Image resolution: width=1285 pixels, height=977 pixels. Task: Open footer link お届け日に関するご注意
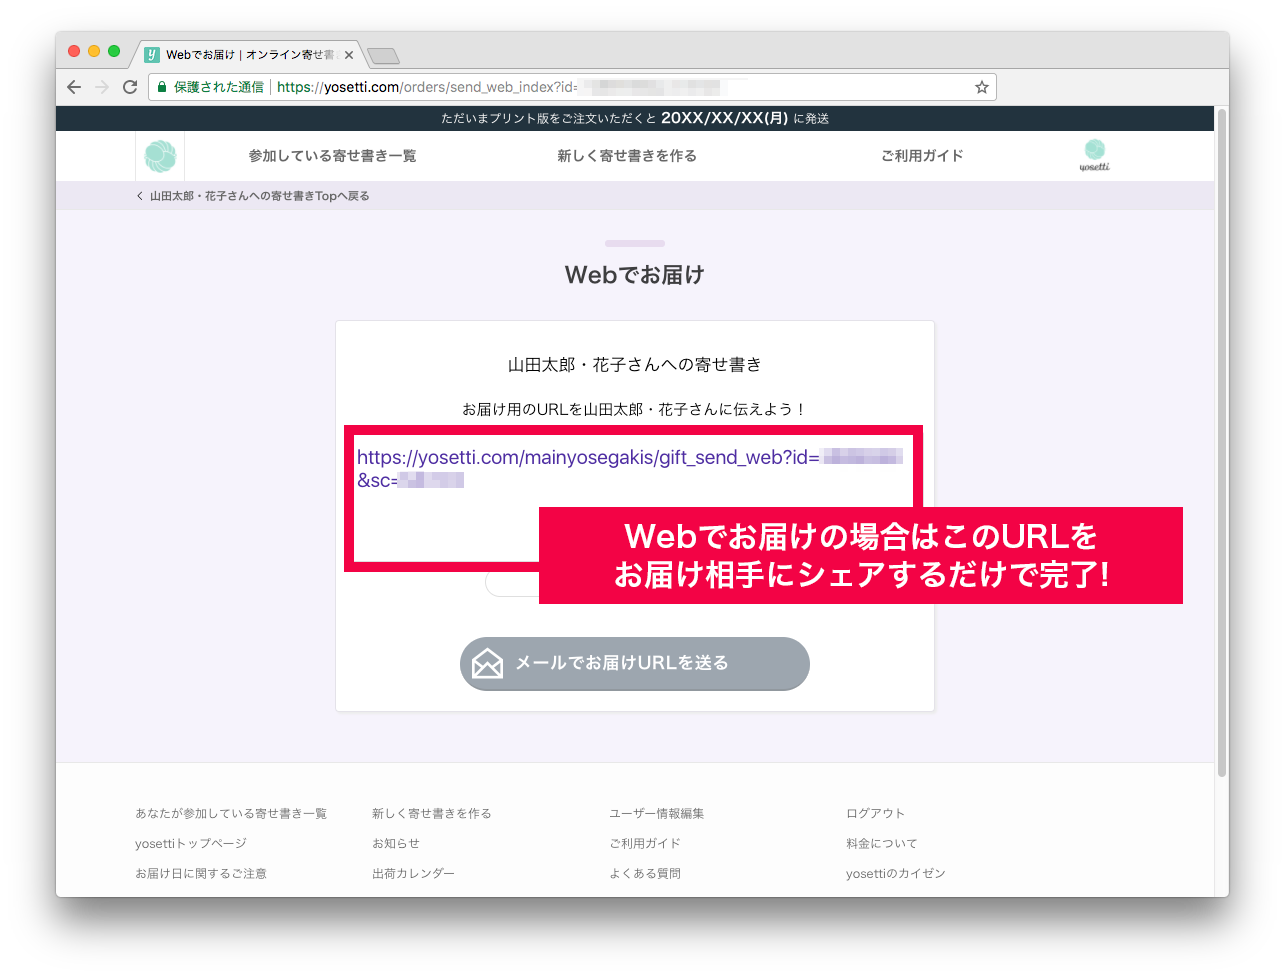(x=201, y=873)
